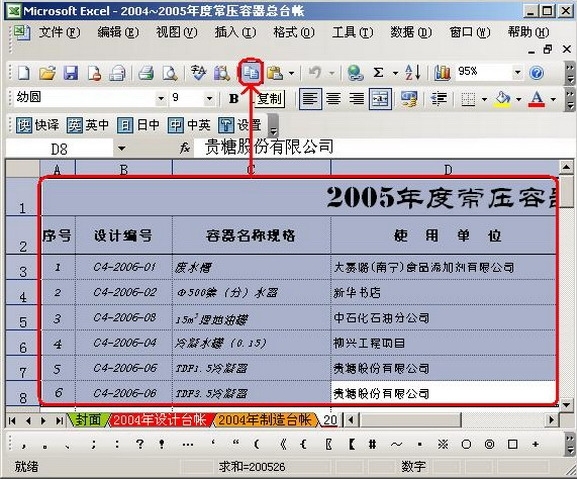Click the AutoSum sigma icon
Image resolution: width=577 pixels, height=479 pixels.
click(379, 72)
